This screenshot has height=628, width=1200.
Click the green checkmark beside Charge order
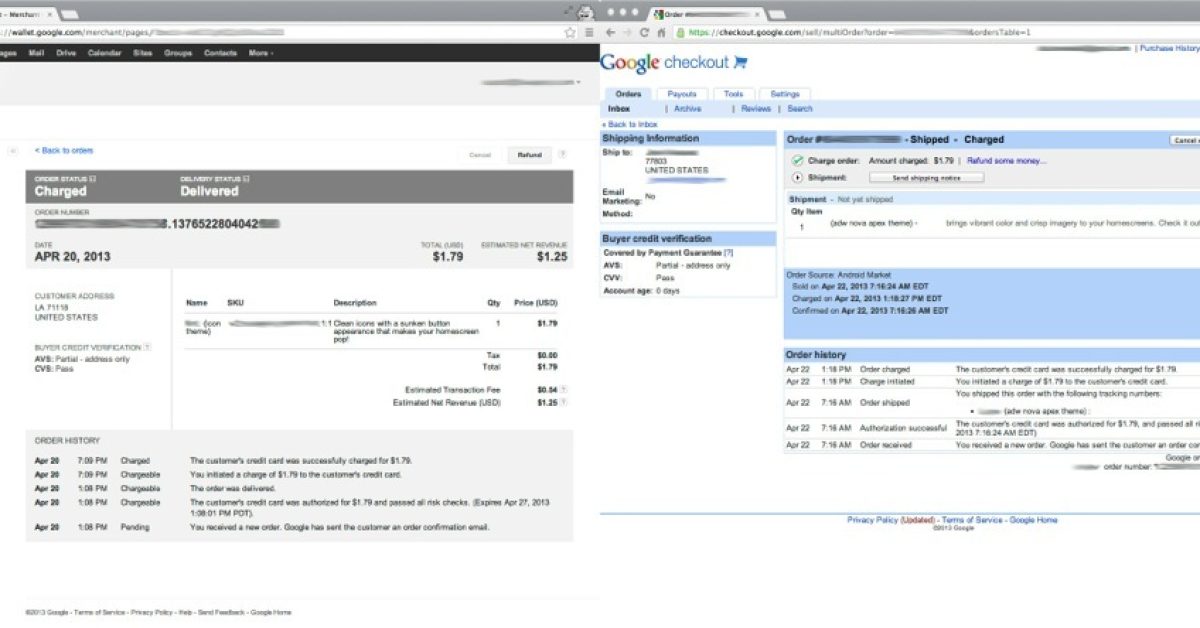pyautogui.click(x=797, y=160)
